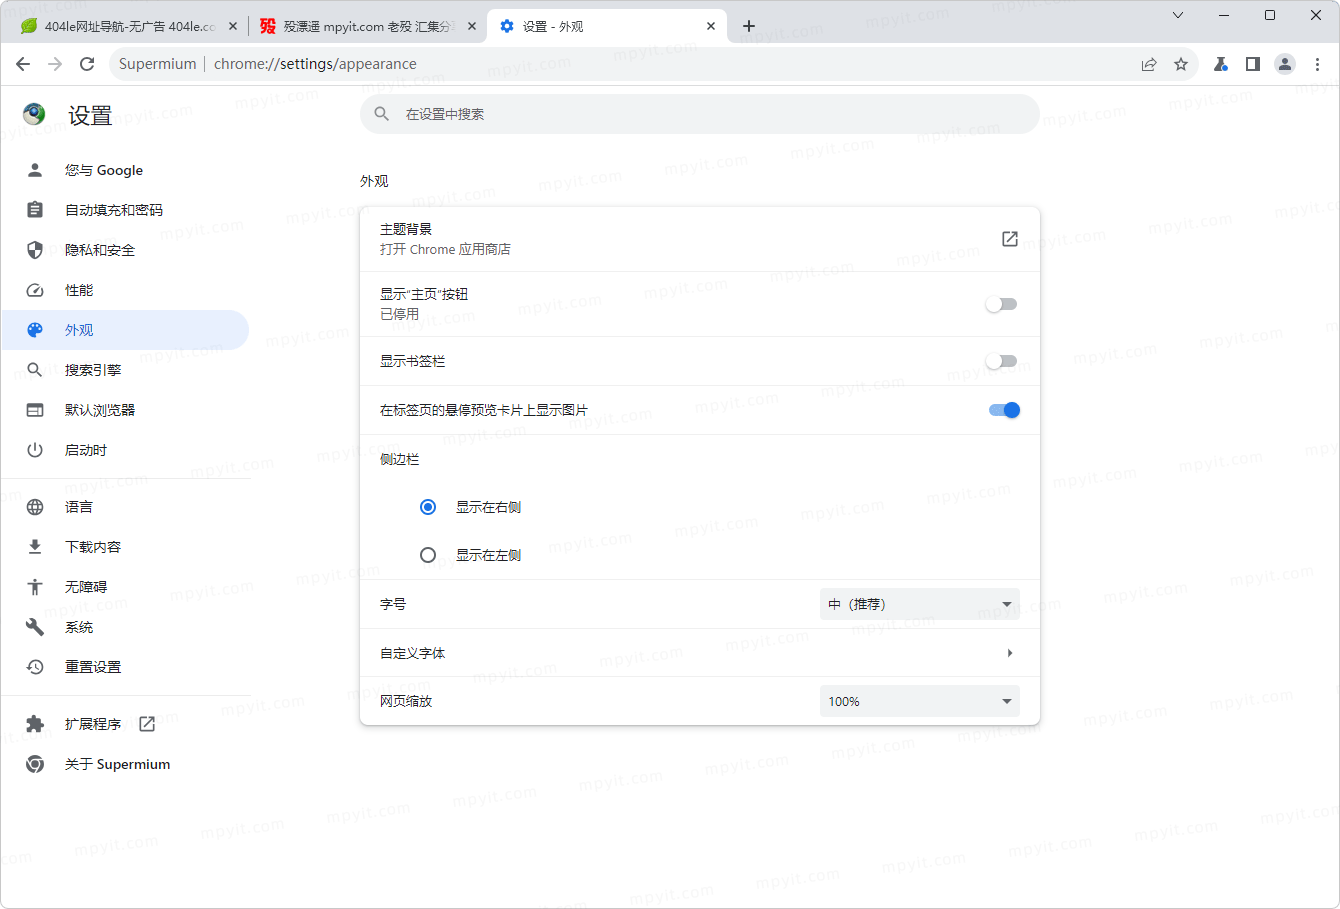Go to the 启动时 settings section
The width and height of the screenshot is (1340, 909).
coord(125,450)
